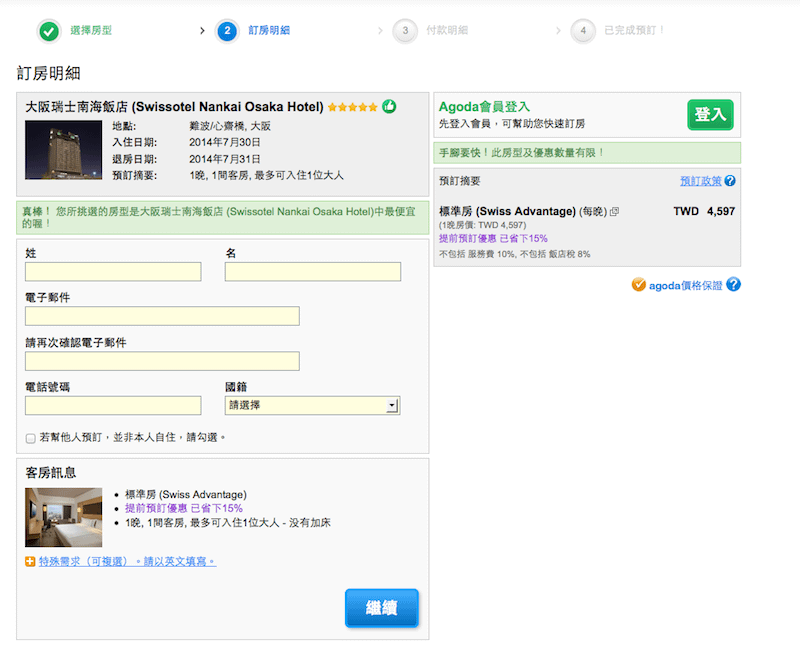The height and width of the screenshot is (657, 800).
Task: Click the hotel name 大阪瑞士南海飯店 heading
Action: pyautogui.click(x=174, y=107)
